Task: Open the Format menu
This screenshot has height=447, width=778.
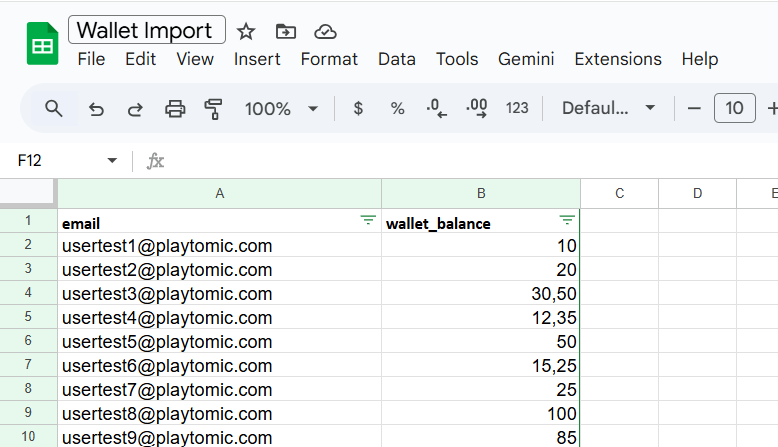Action: 329,59
